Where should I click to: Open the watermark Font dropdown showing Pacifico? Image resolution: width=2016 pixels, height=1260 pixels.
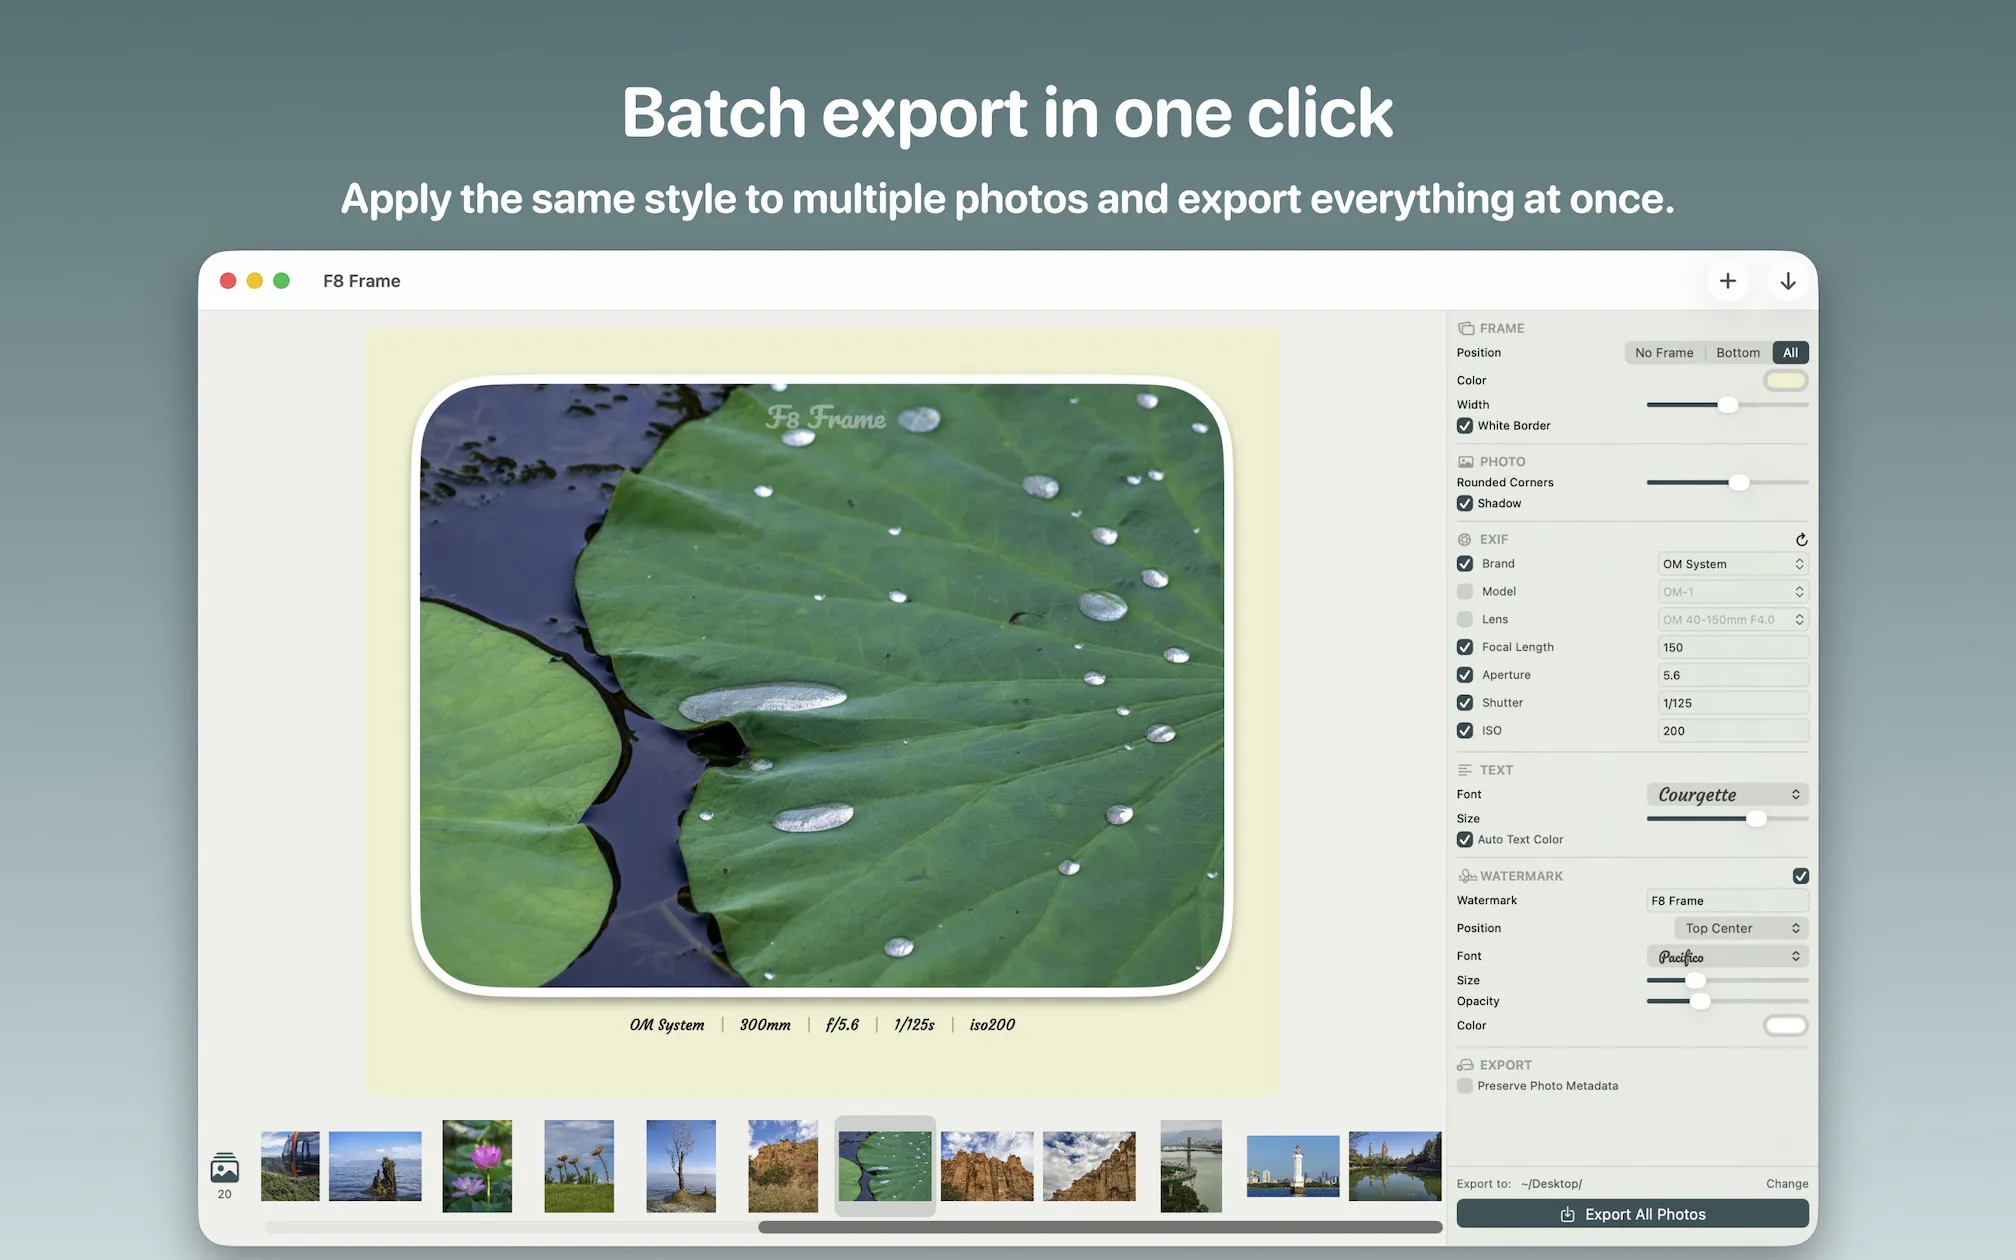1727,957
